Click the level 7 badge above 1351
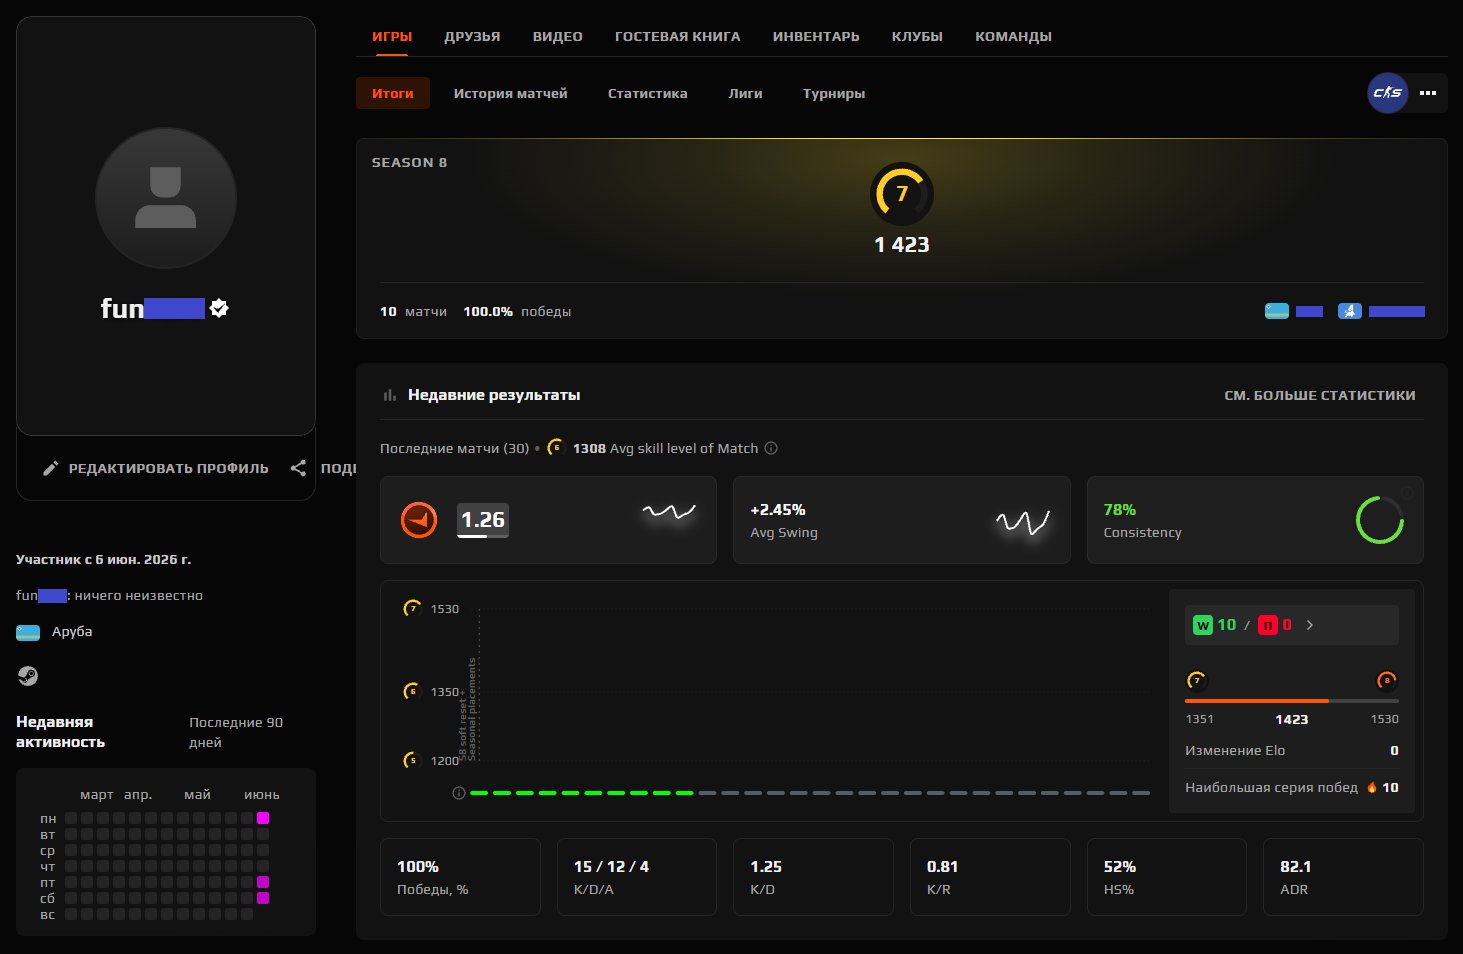 (x=1196, y=681)
